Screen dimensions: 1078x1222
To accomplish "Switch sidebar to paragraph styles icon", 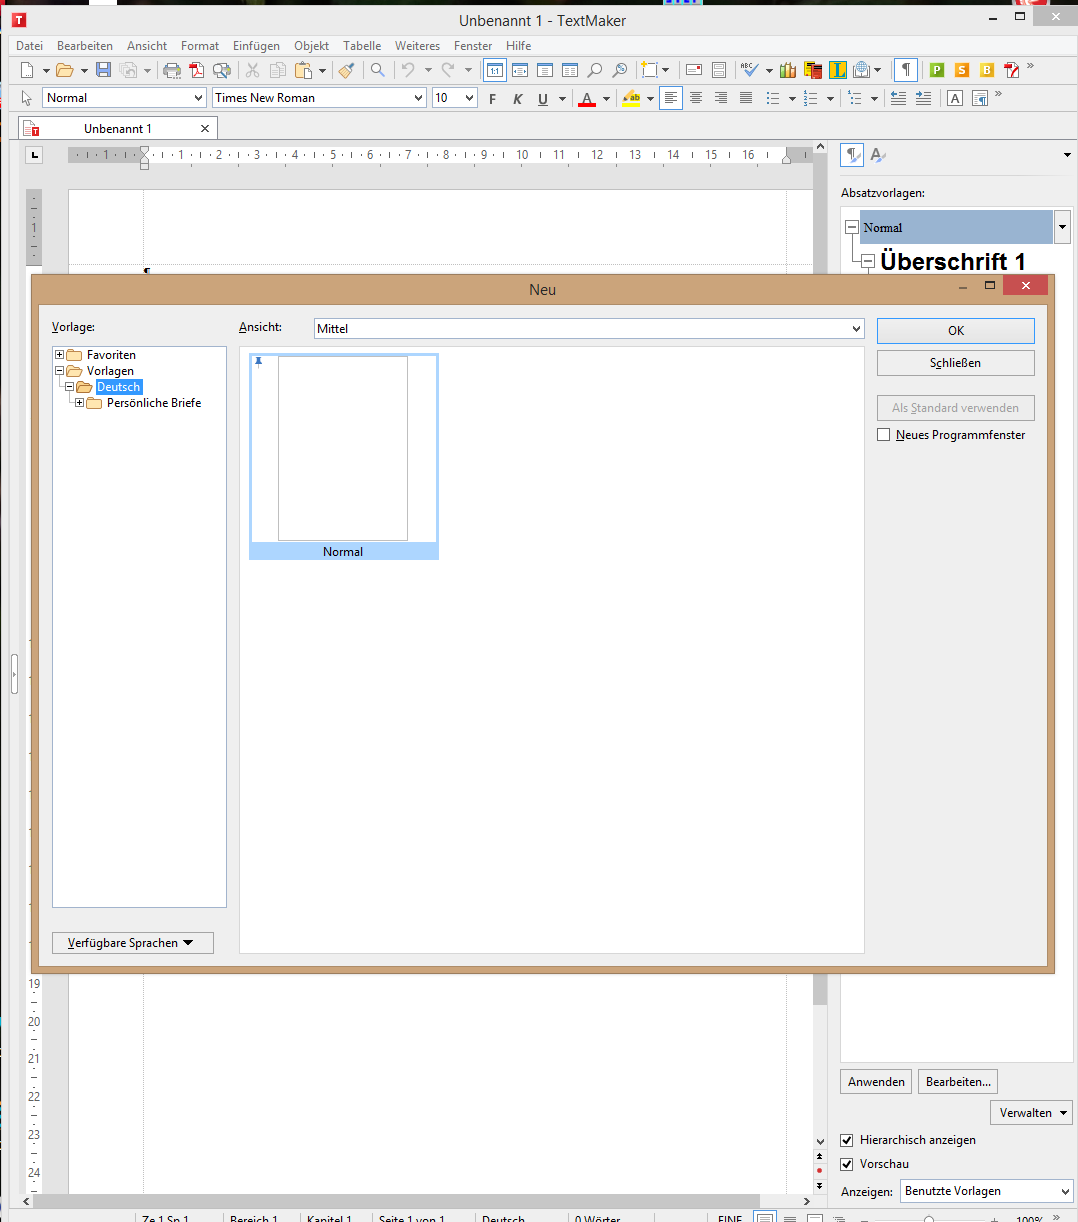I will [852, 155].
